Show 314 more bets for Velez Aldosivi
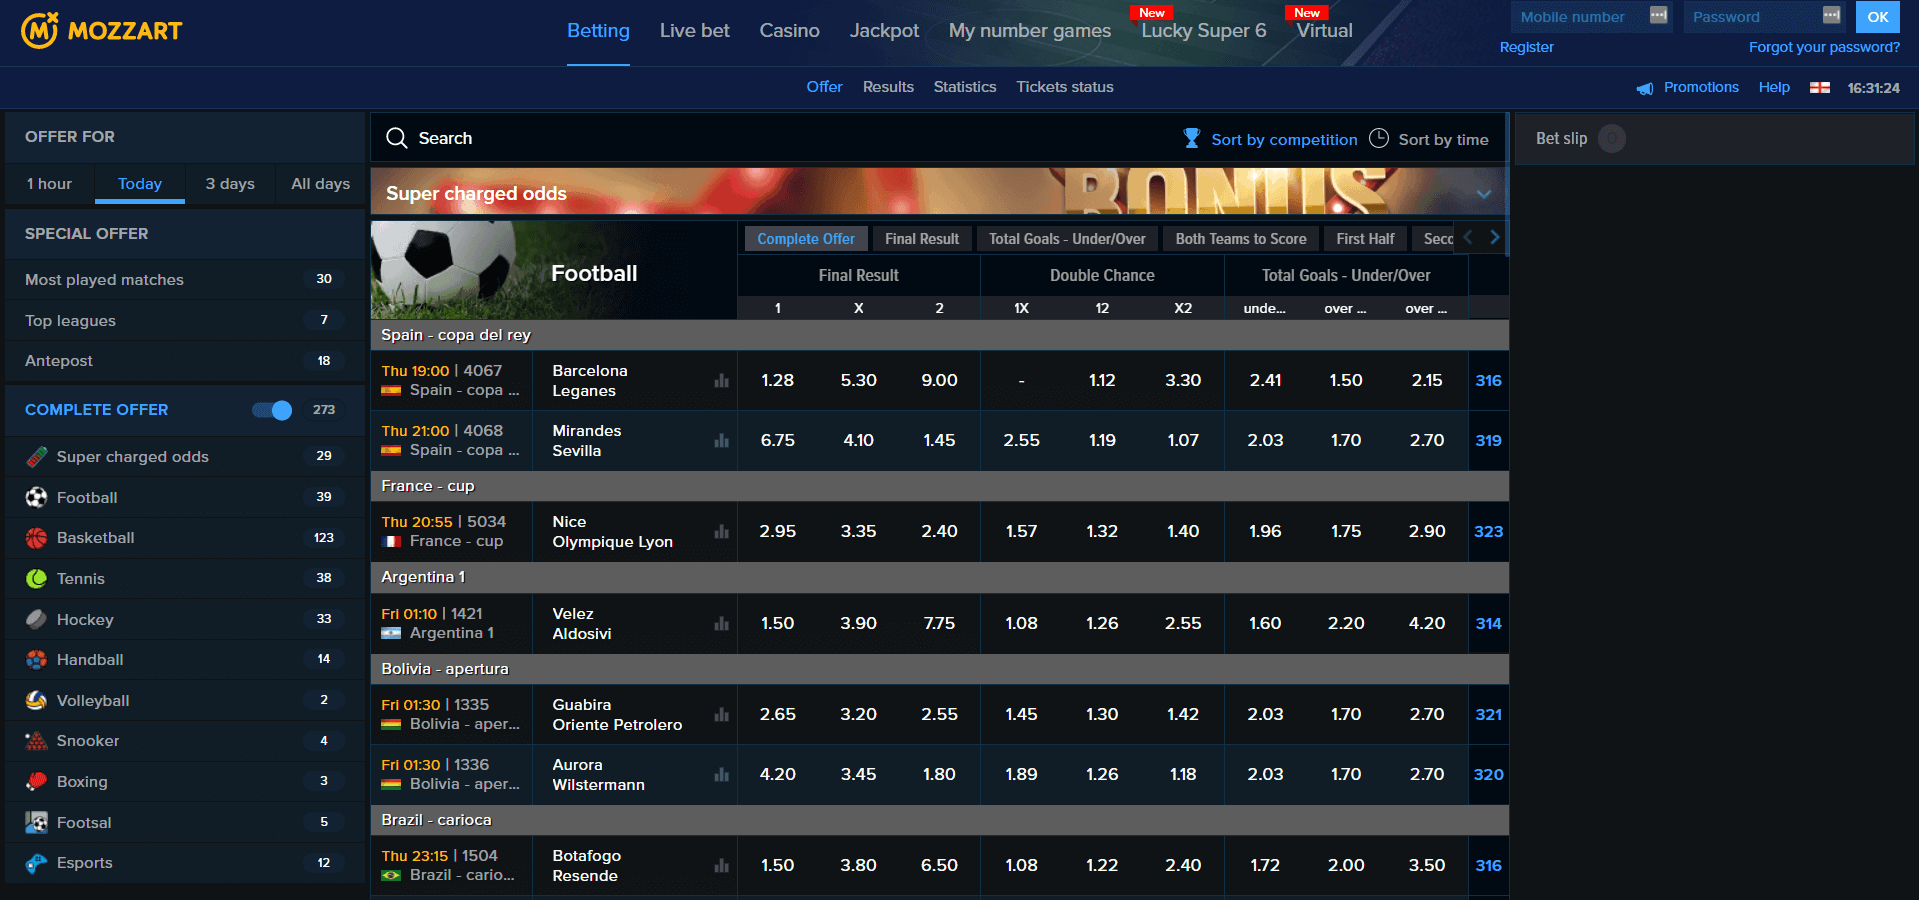The width and height of the screenshot is (1919, 900). click(1488, 623)
